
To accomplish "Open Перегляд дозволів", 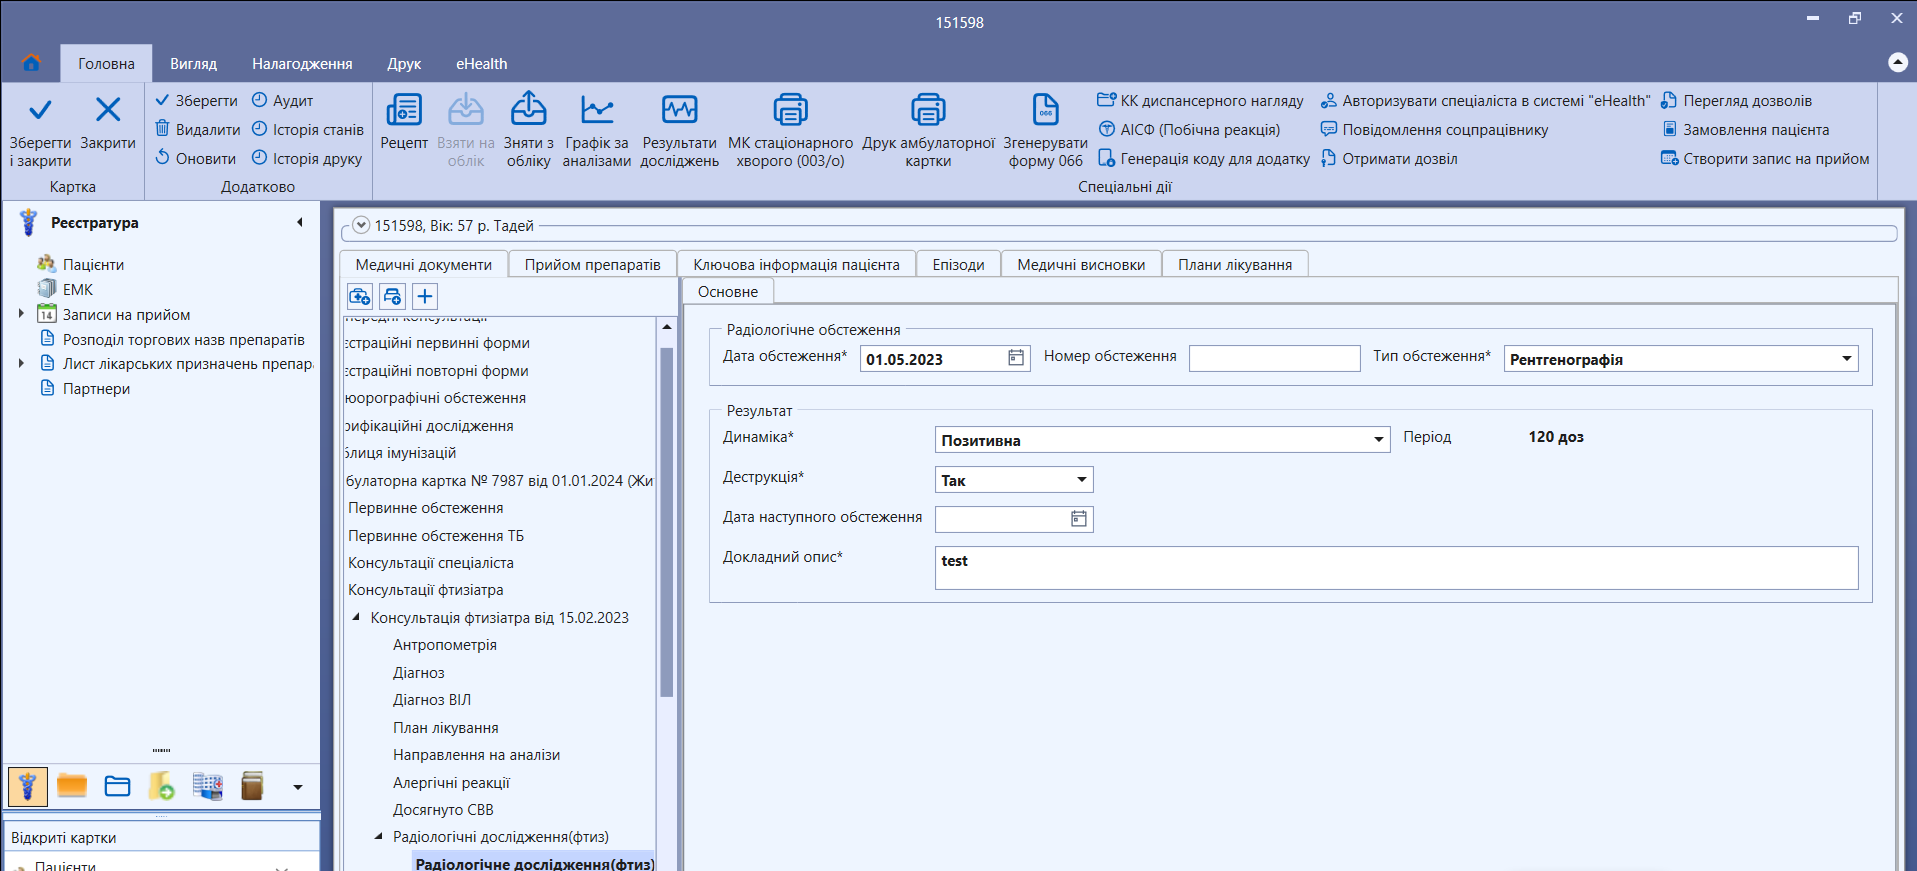I will (1736, 100).
